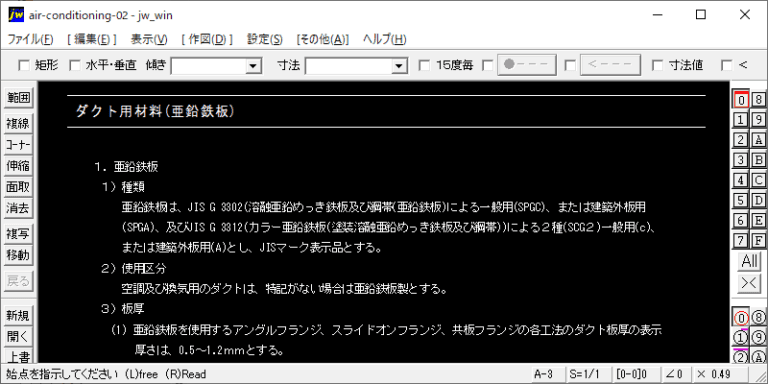Select the 伸縮 stretch tool
The image size is (768, 384).
click(18, 166)
